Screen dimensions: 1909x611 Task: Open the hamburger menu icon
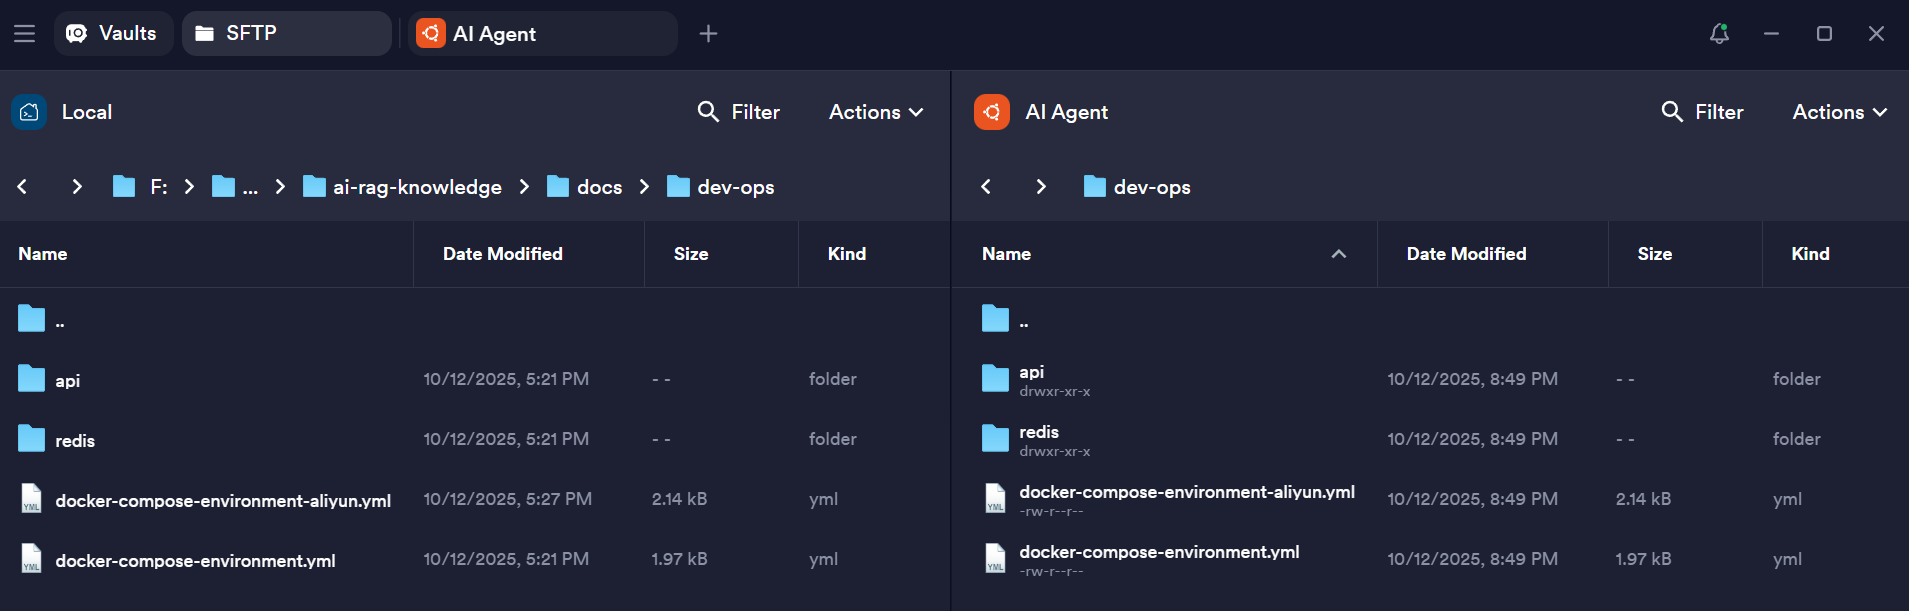click(x=24, y=34)
